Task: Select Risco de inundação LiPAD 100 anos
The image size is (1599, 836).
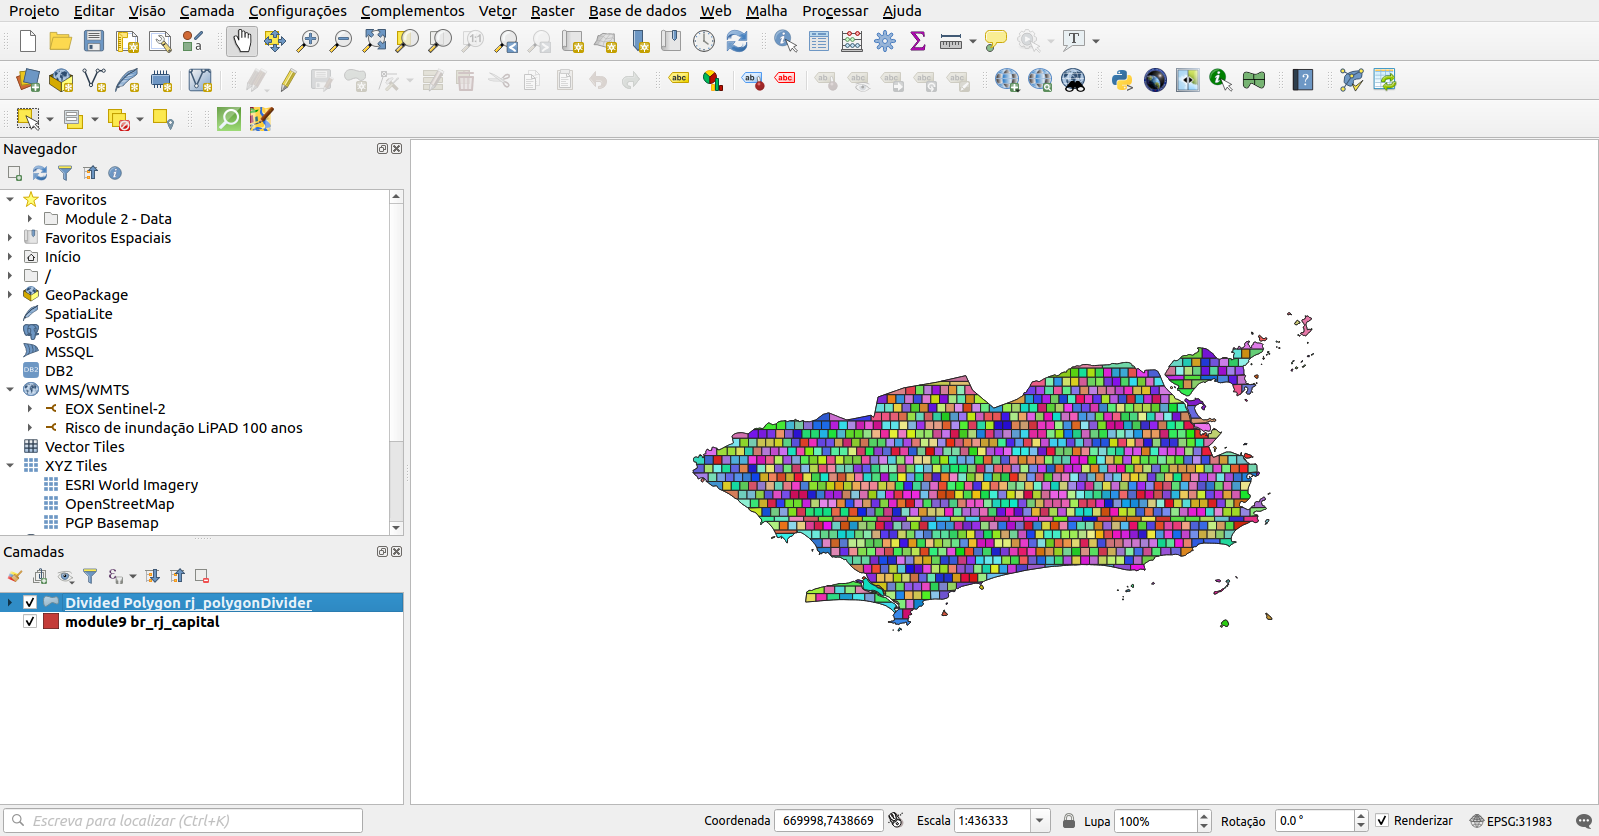Action: tap(183, 428)
